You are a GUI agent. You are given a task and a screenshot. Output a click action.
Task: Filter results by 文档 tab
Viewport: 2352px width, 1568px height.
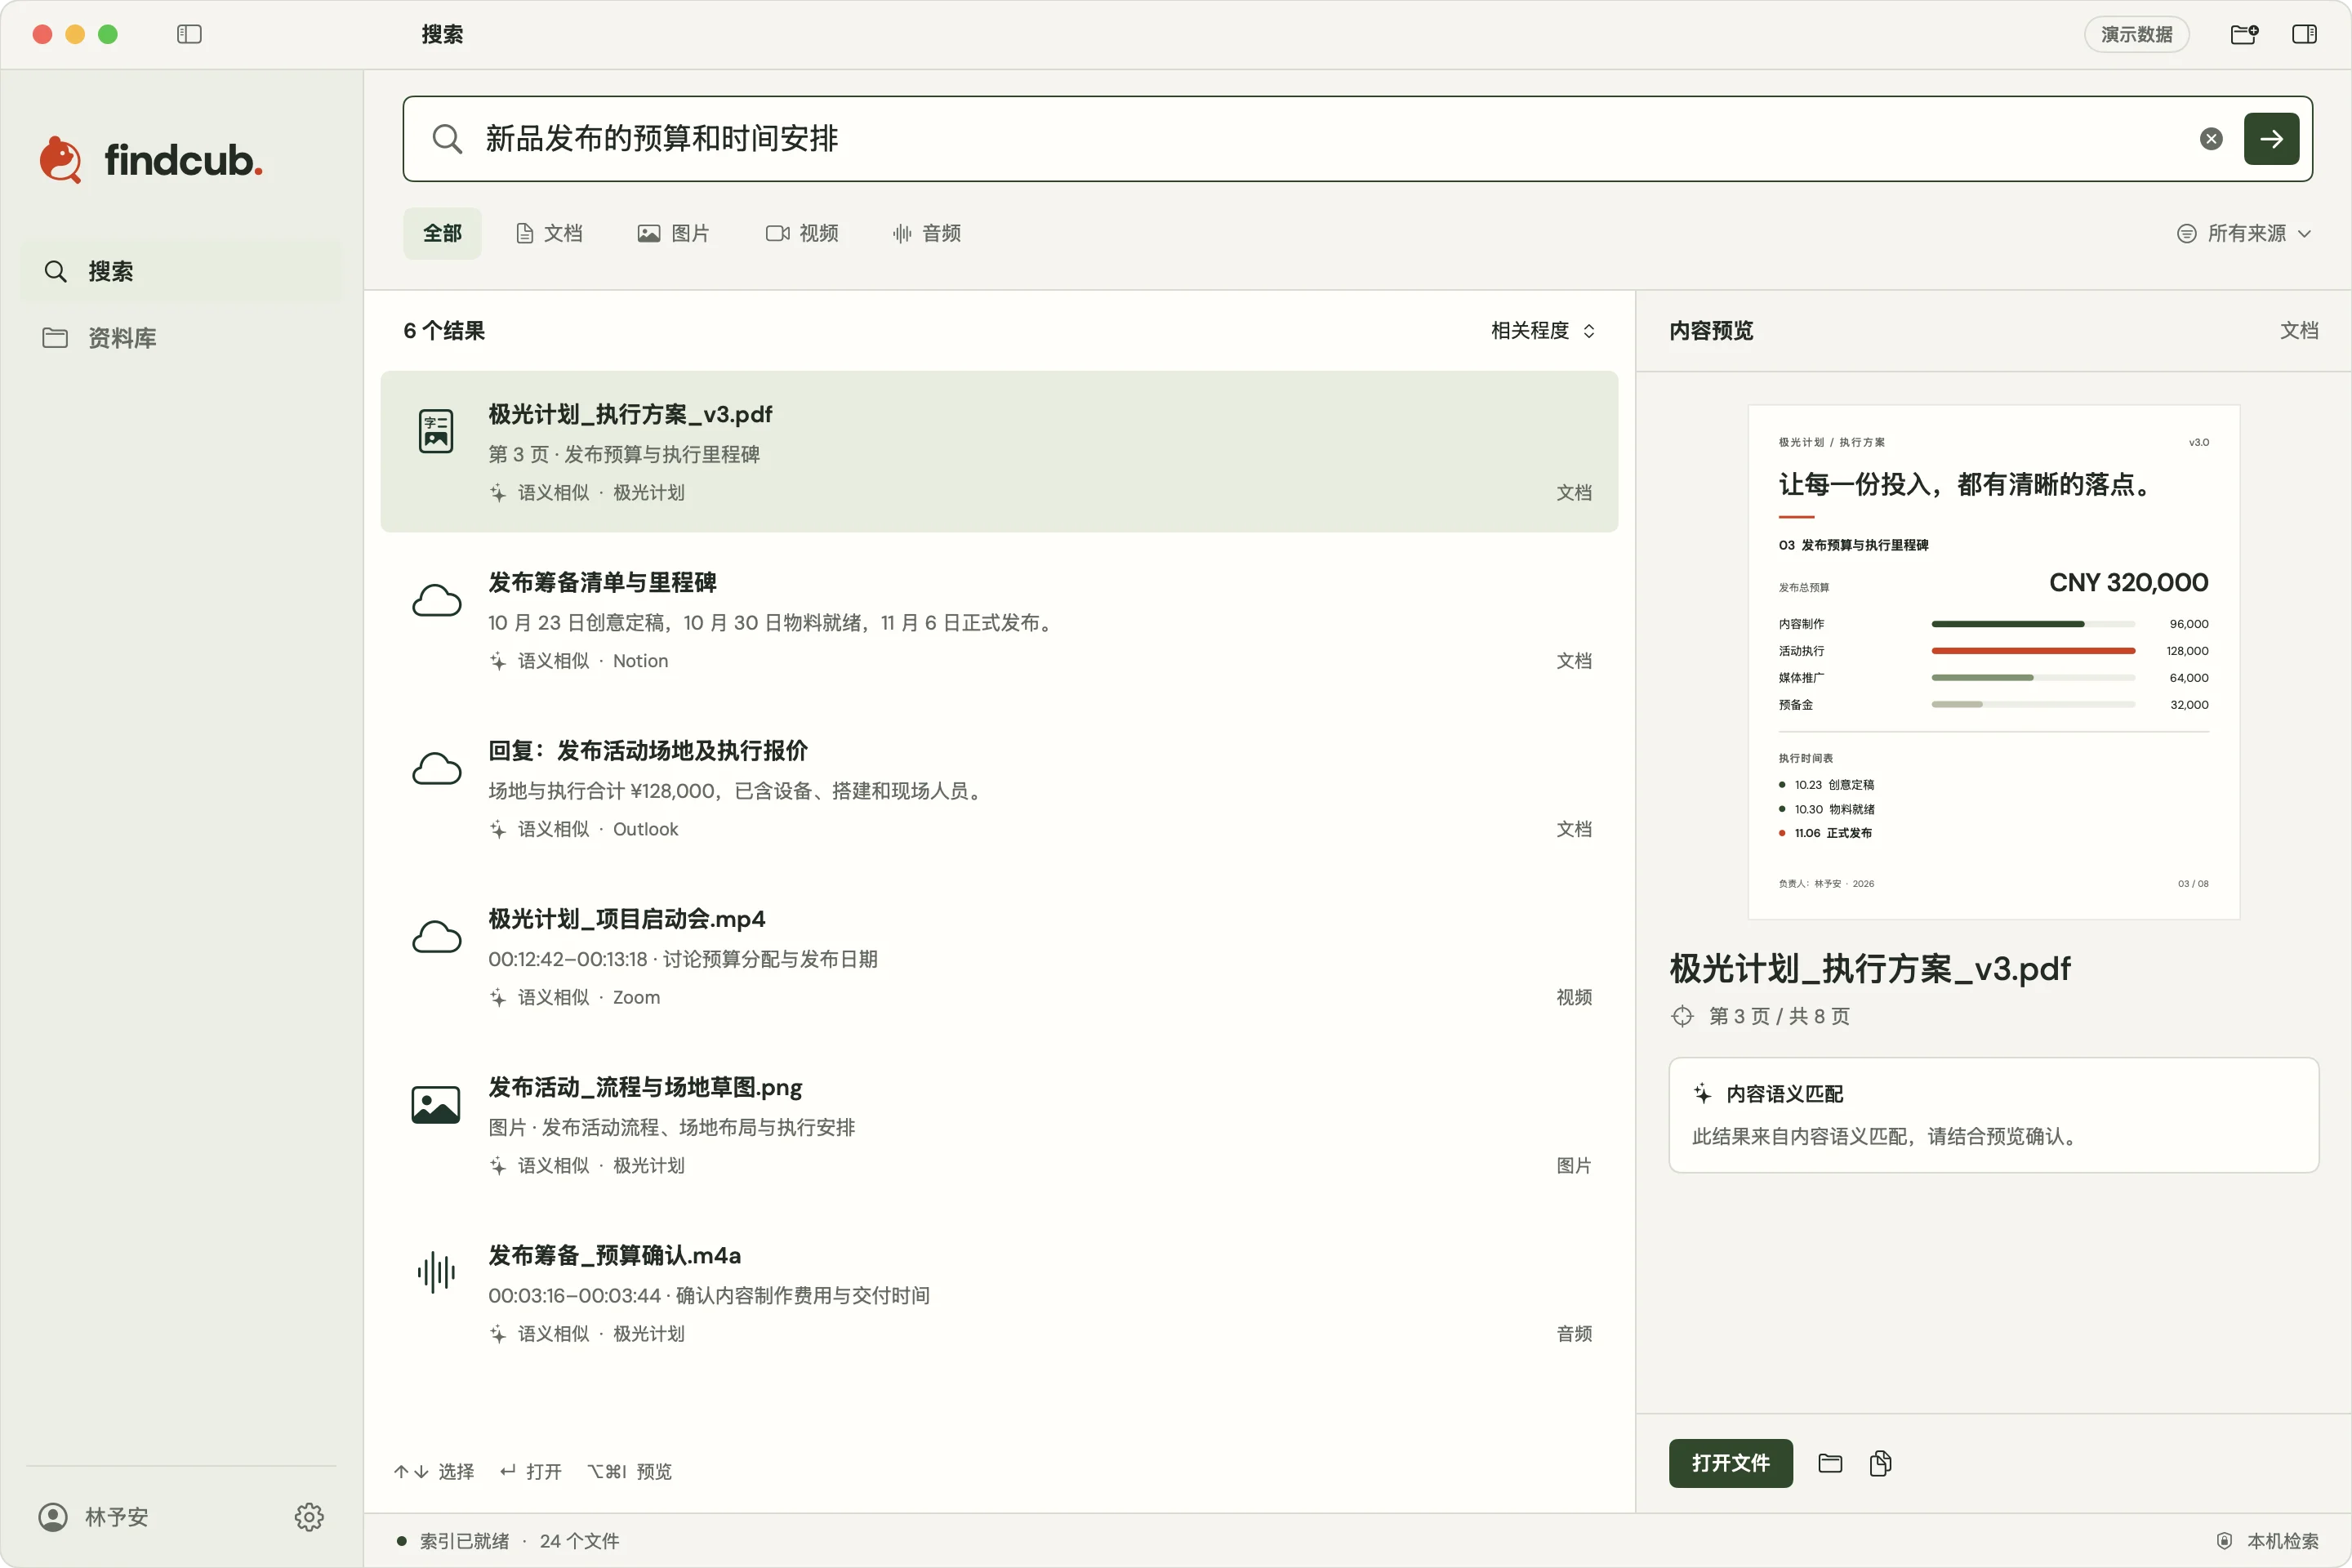[x=549, y=233]
